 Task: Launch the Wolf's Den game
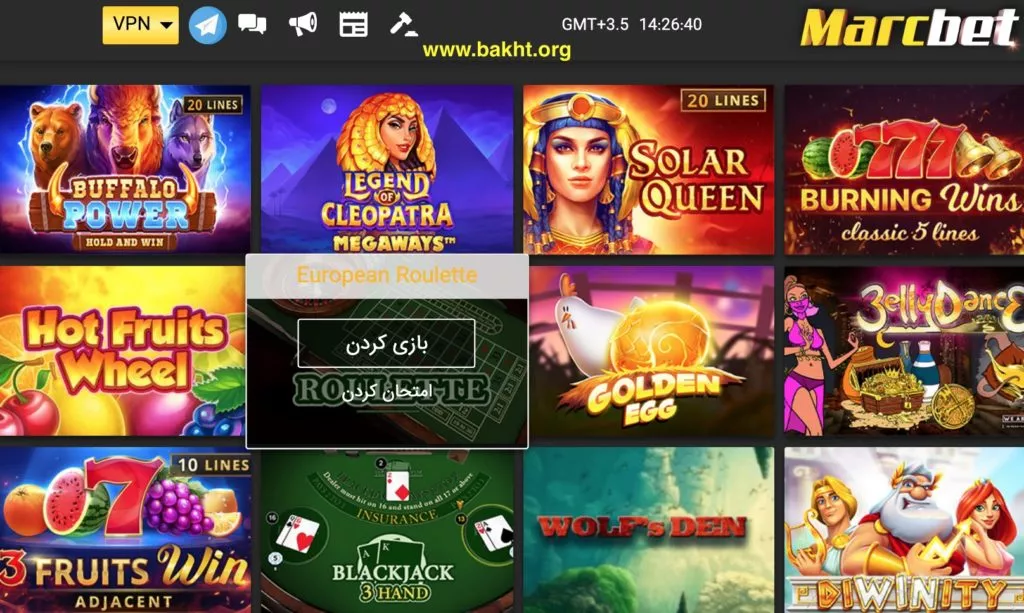pyautogui.click(x=648, y=530)
